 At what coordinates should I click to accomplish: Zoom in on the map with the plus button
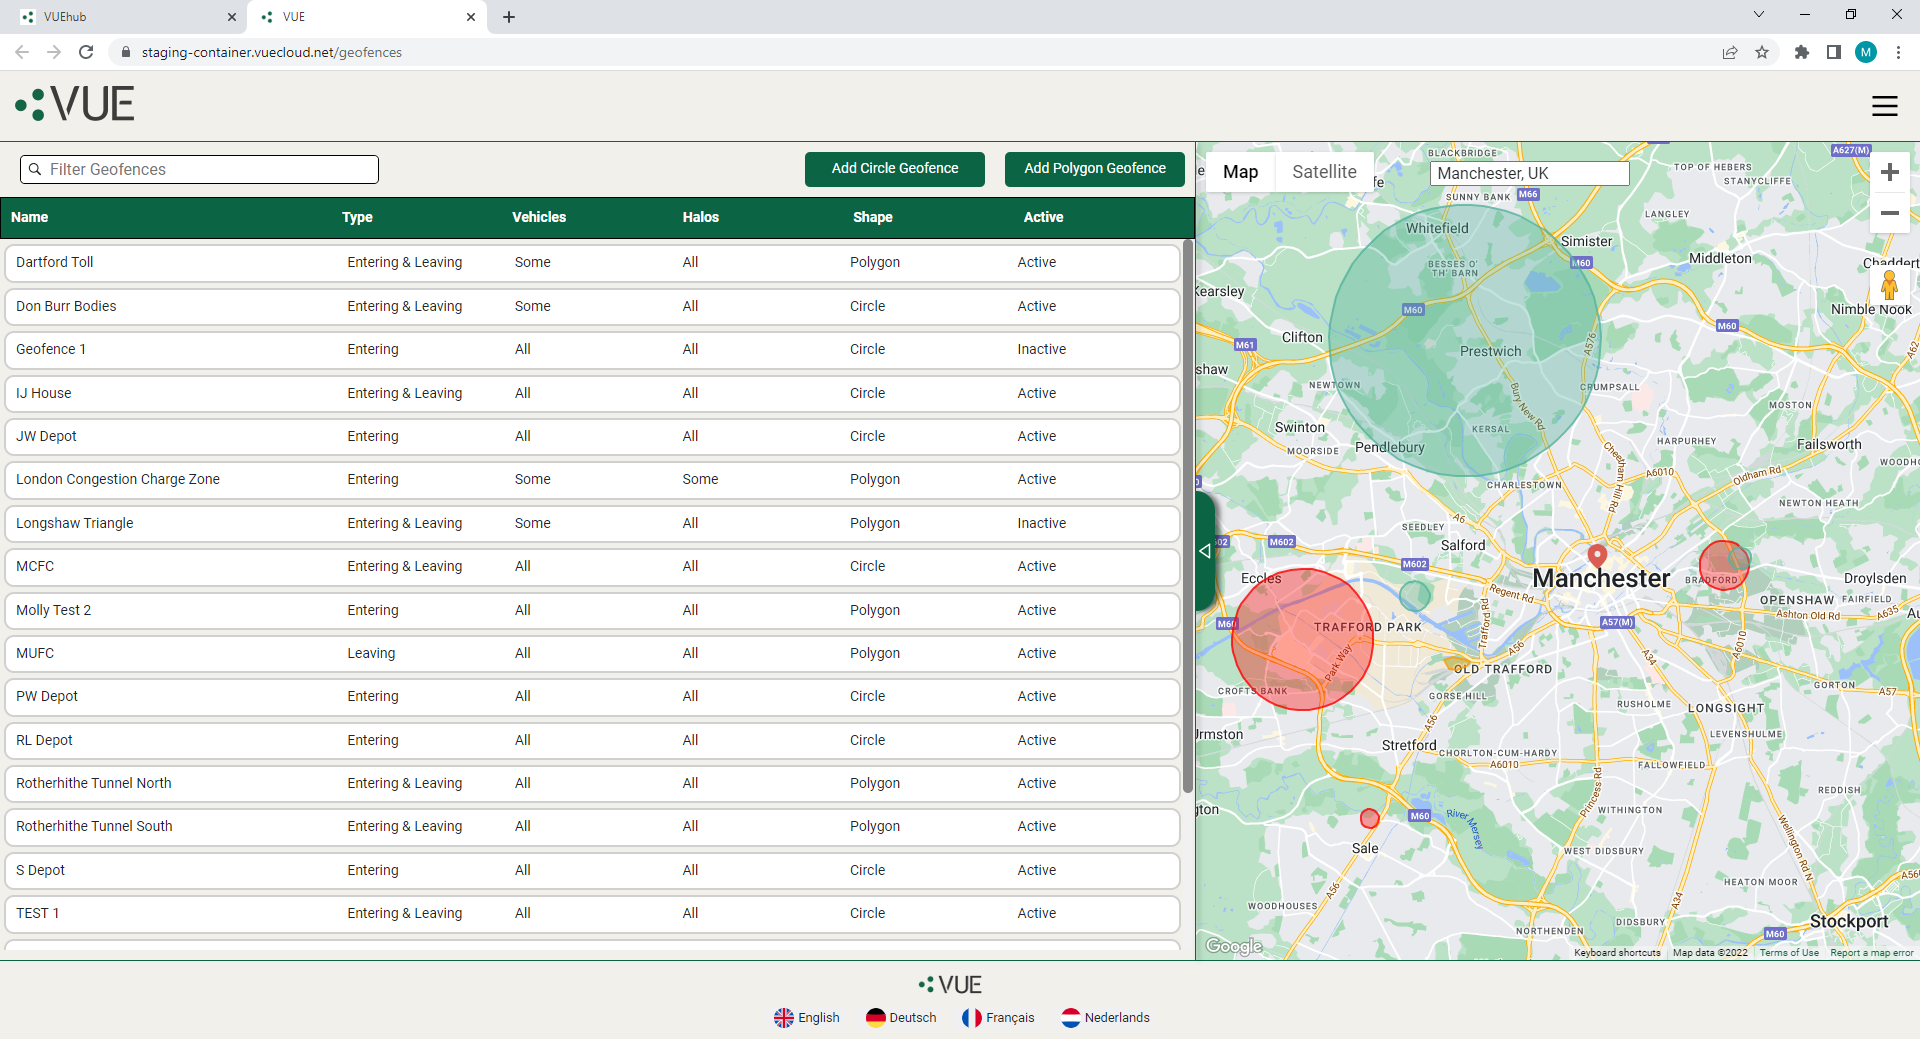(1889, 172)
